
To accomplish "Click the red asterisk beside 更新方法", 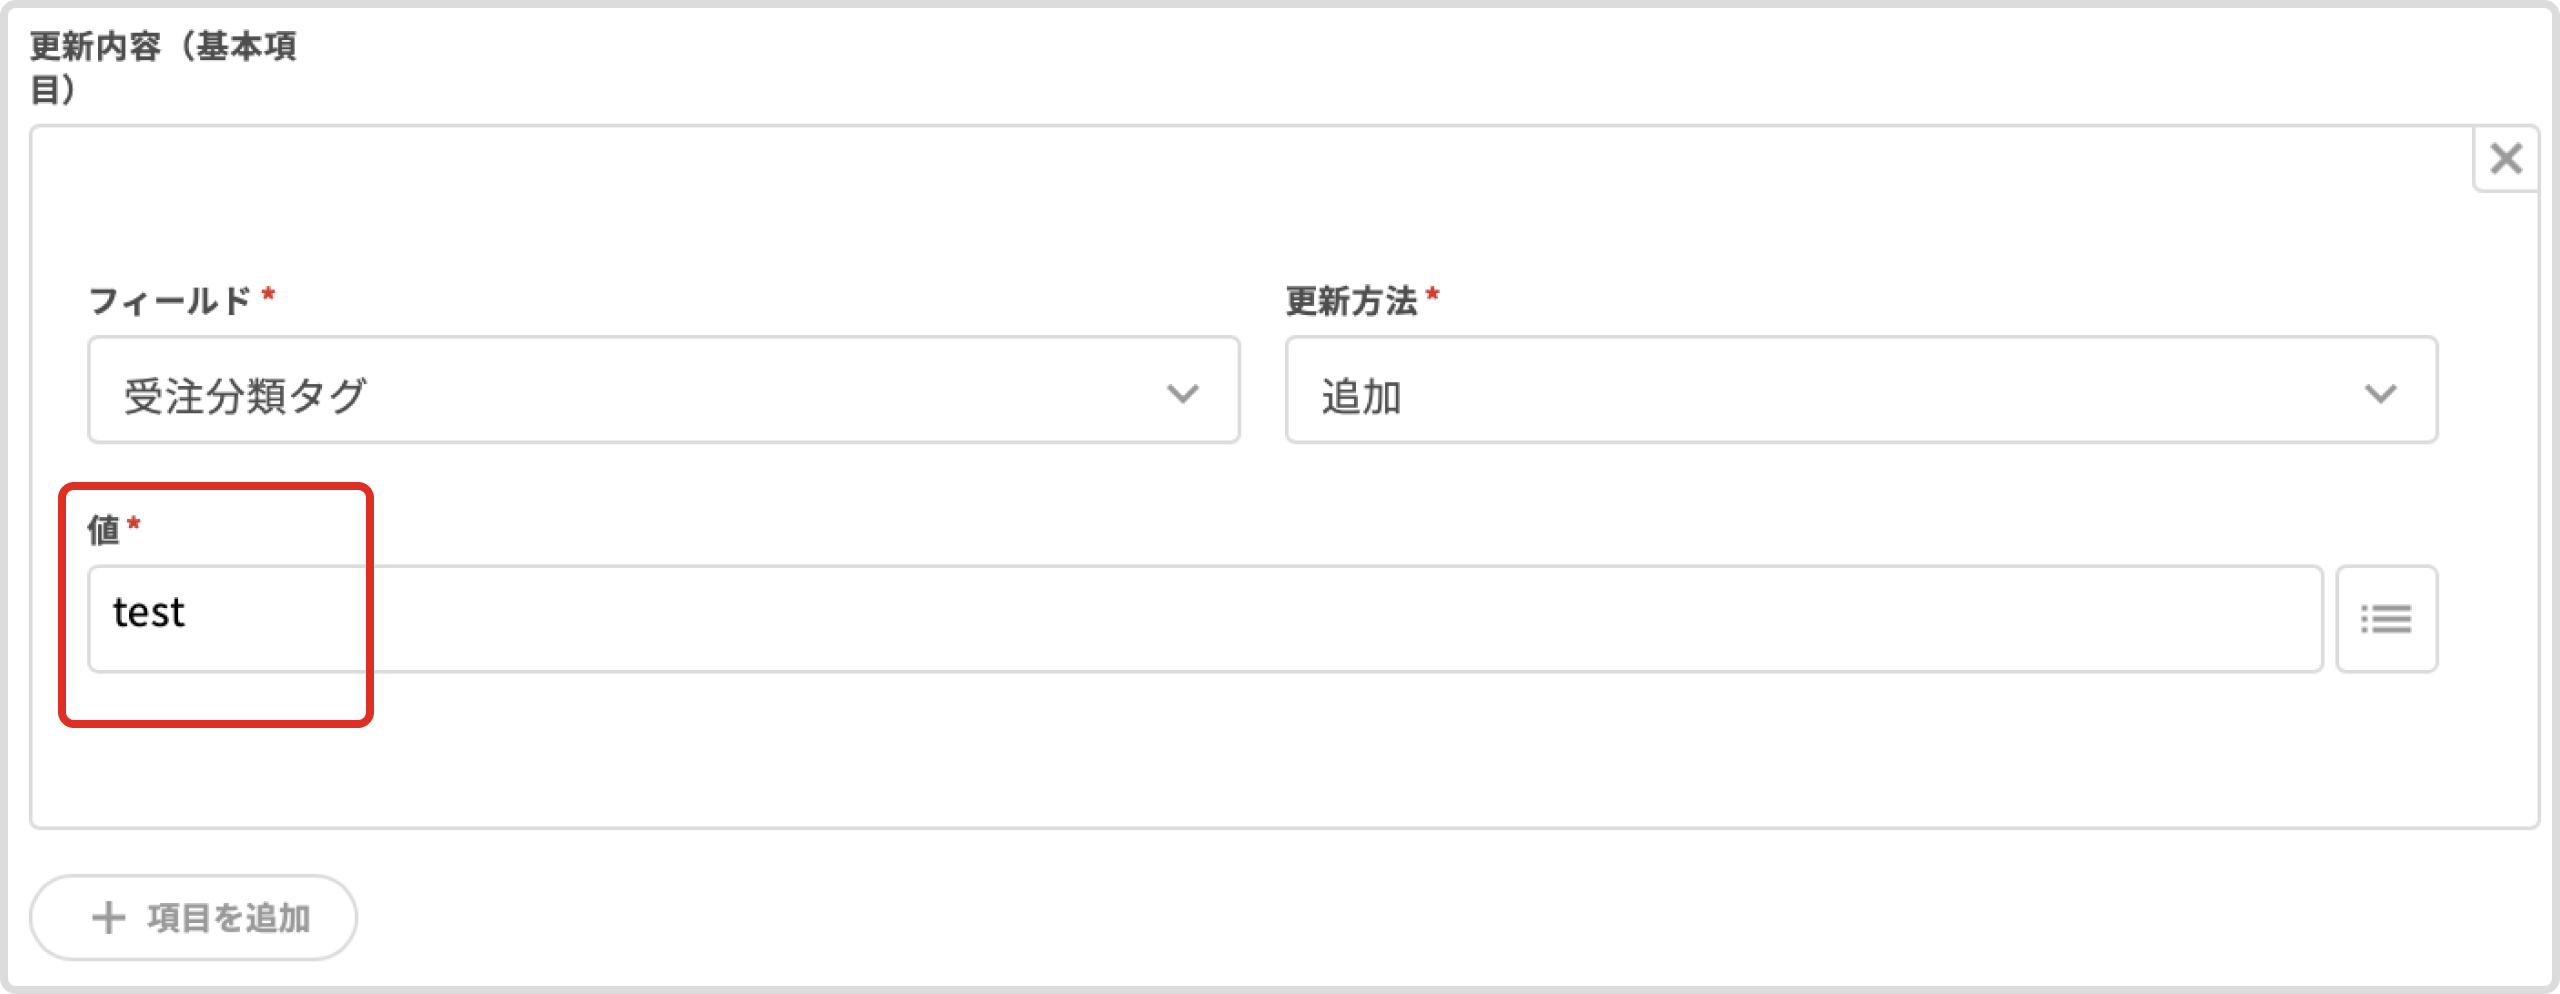I will coord(1433,296).
